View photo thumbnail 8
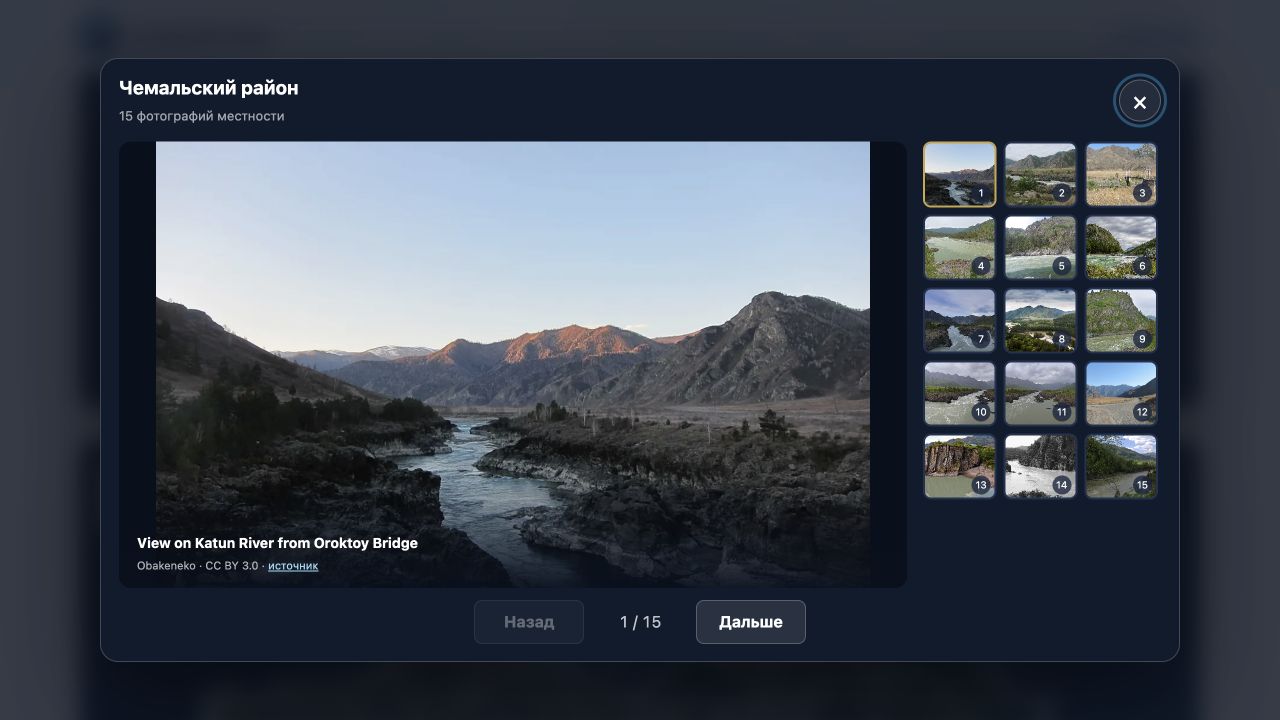The image size is (1280, 720). tap(1040, 320)
